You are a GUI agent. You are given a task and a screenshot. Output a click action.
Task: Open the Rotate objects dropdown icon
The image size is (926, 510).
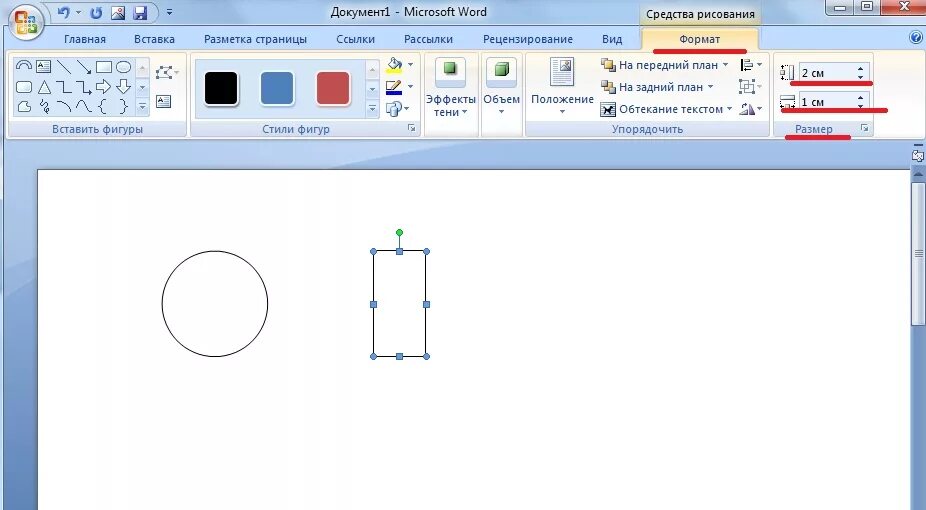click(751, 109)
